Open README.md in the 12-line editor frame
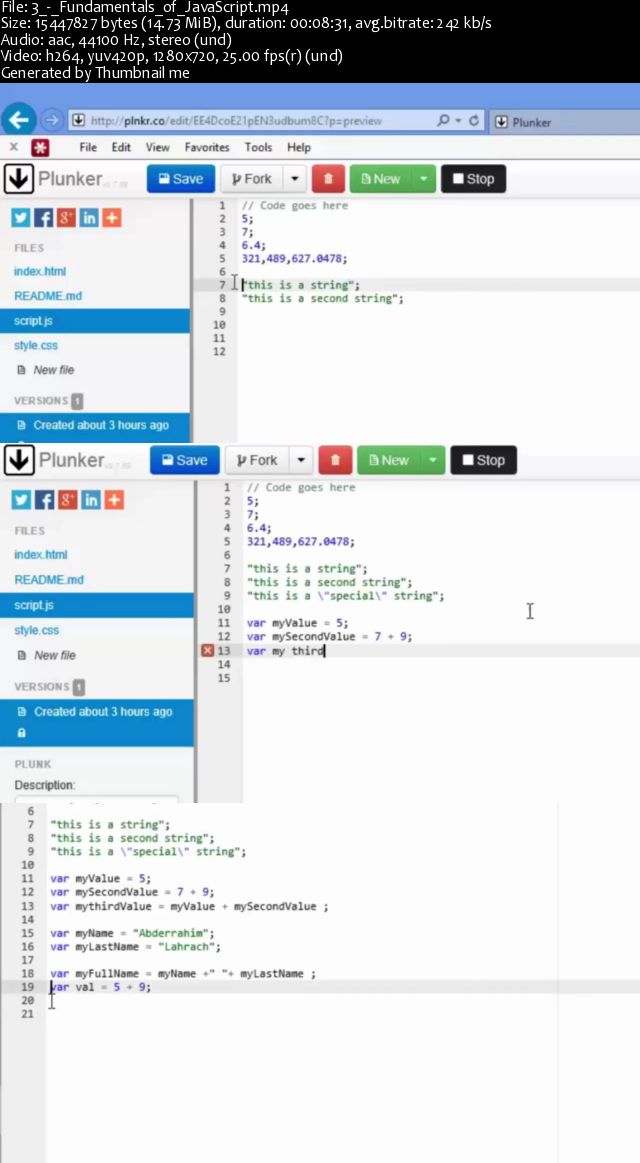 [x=48, y=296]
